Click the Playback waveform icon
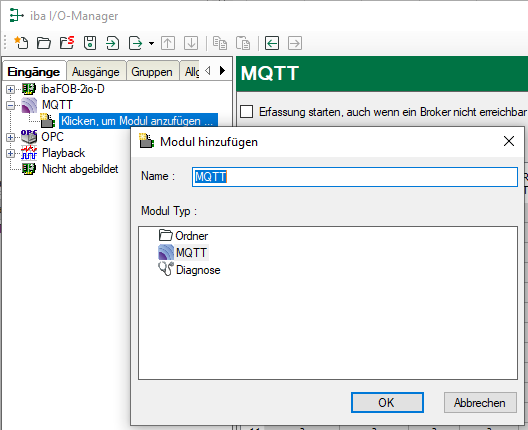The image size is (528, 430). (x=29, y=153)
